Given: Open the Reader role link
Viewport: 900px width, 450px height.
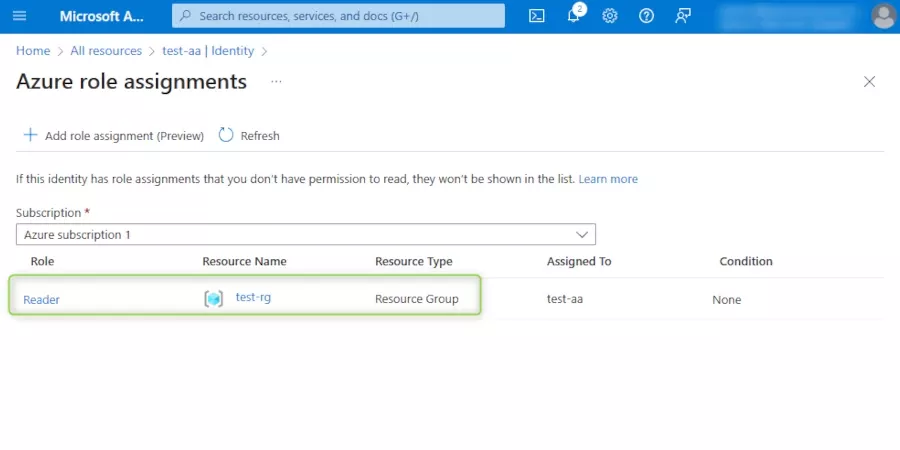Looking at the screenshot, I should click(x=41, y=300).
